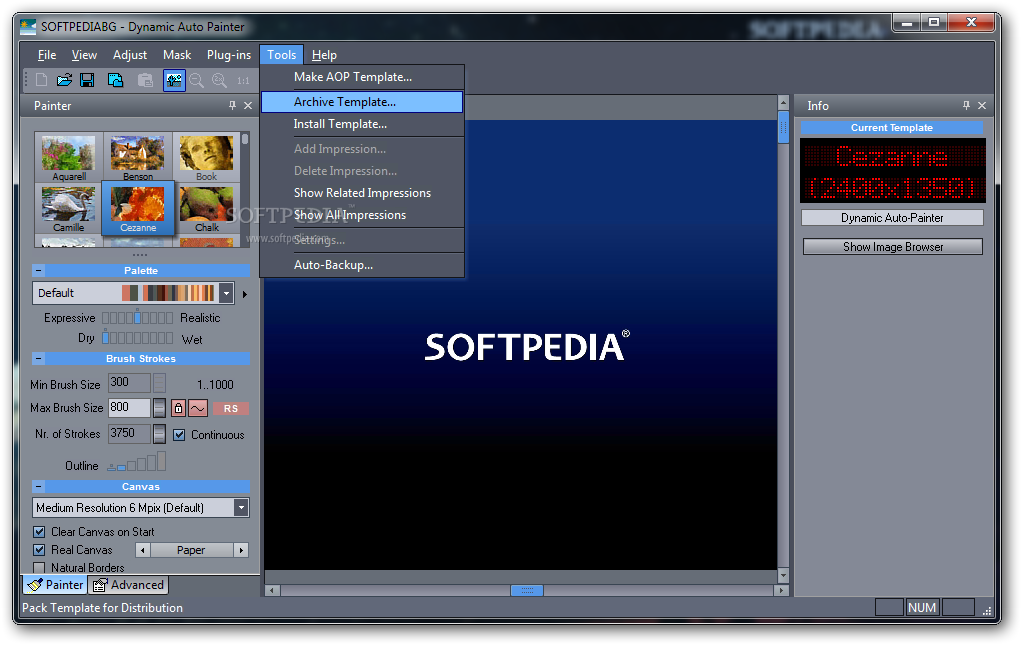The height and width of the screenshot is (645, 1022).
Task: Choose Show All Impressions
Action: point(362,215)
